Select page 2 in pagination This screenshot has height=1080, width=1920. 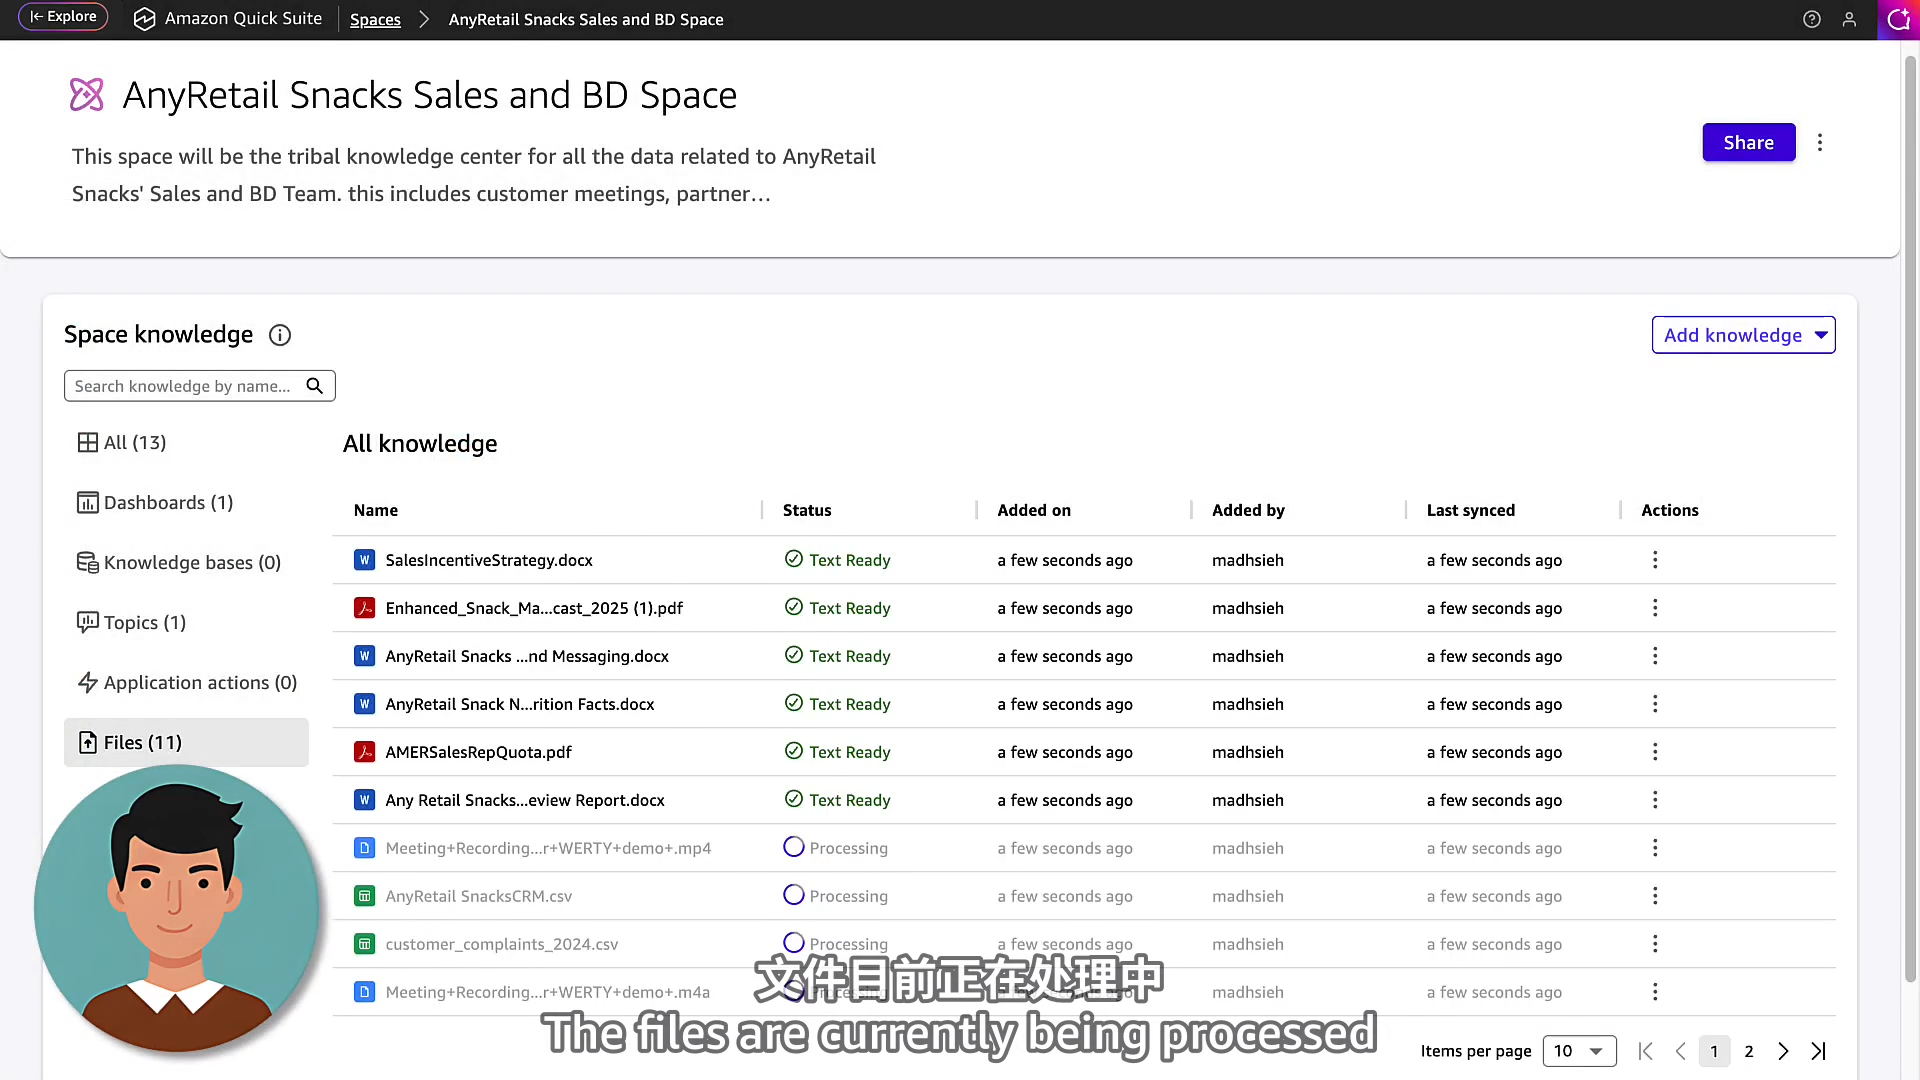[1749, 1051]
